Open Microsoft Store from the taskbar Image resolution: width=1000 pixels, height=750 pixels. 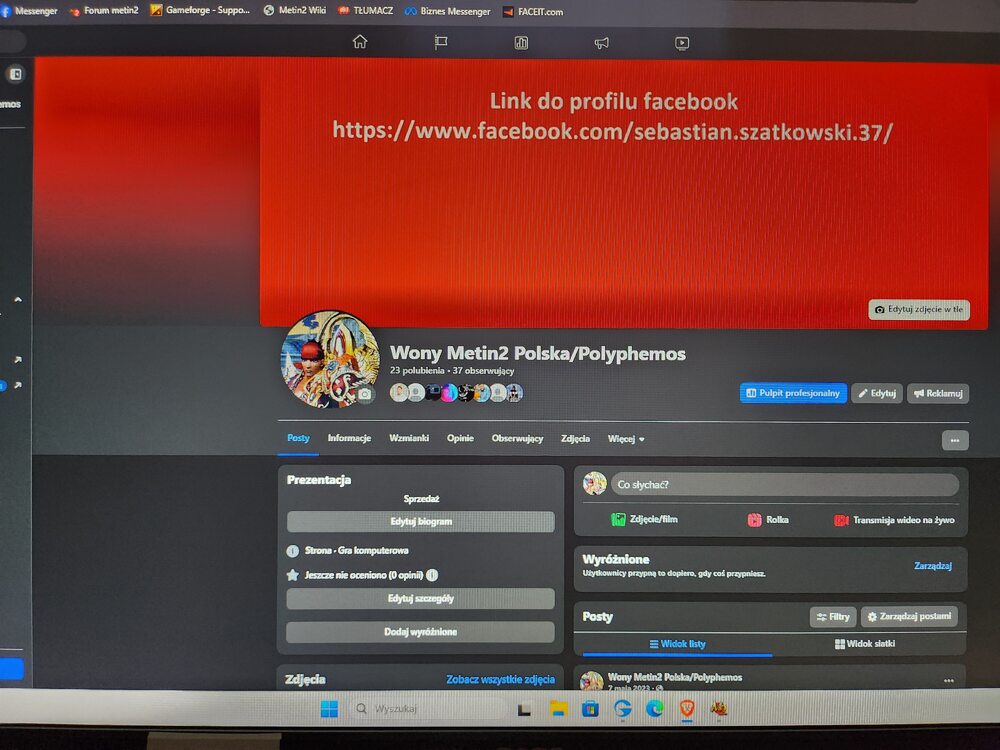click(x=591, y=709)
